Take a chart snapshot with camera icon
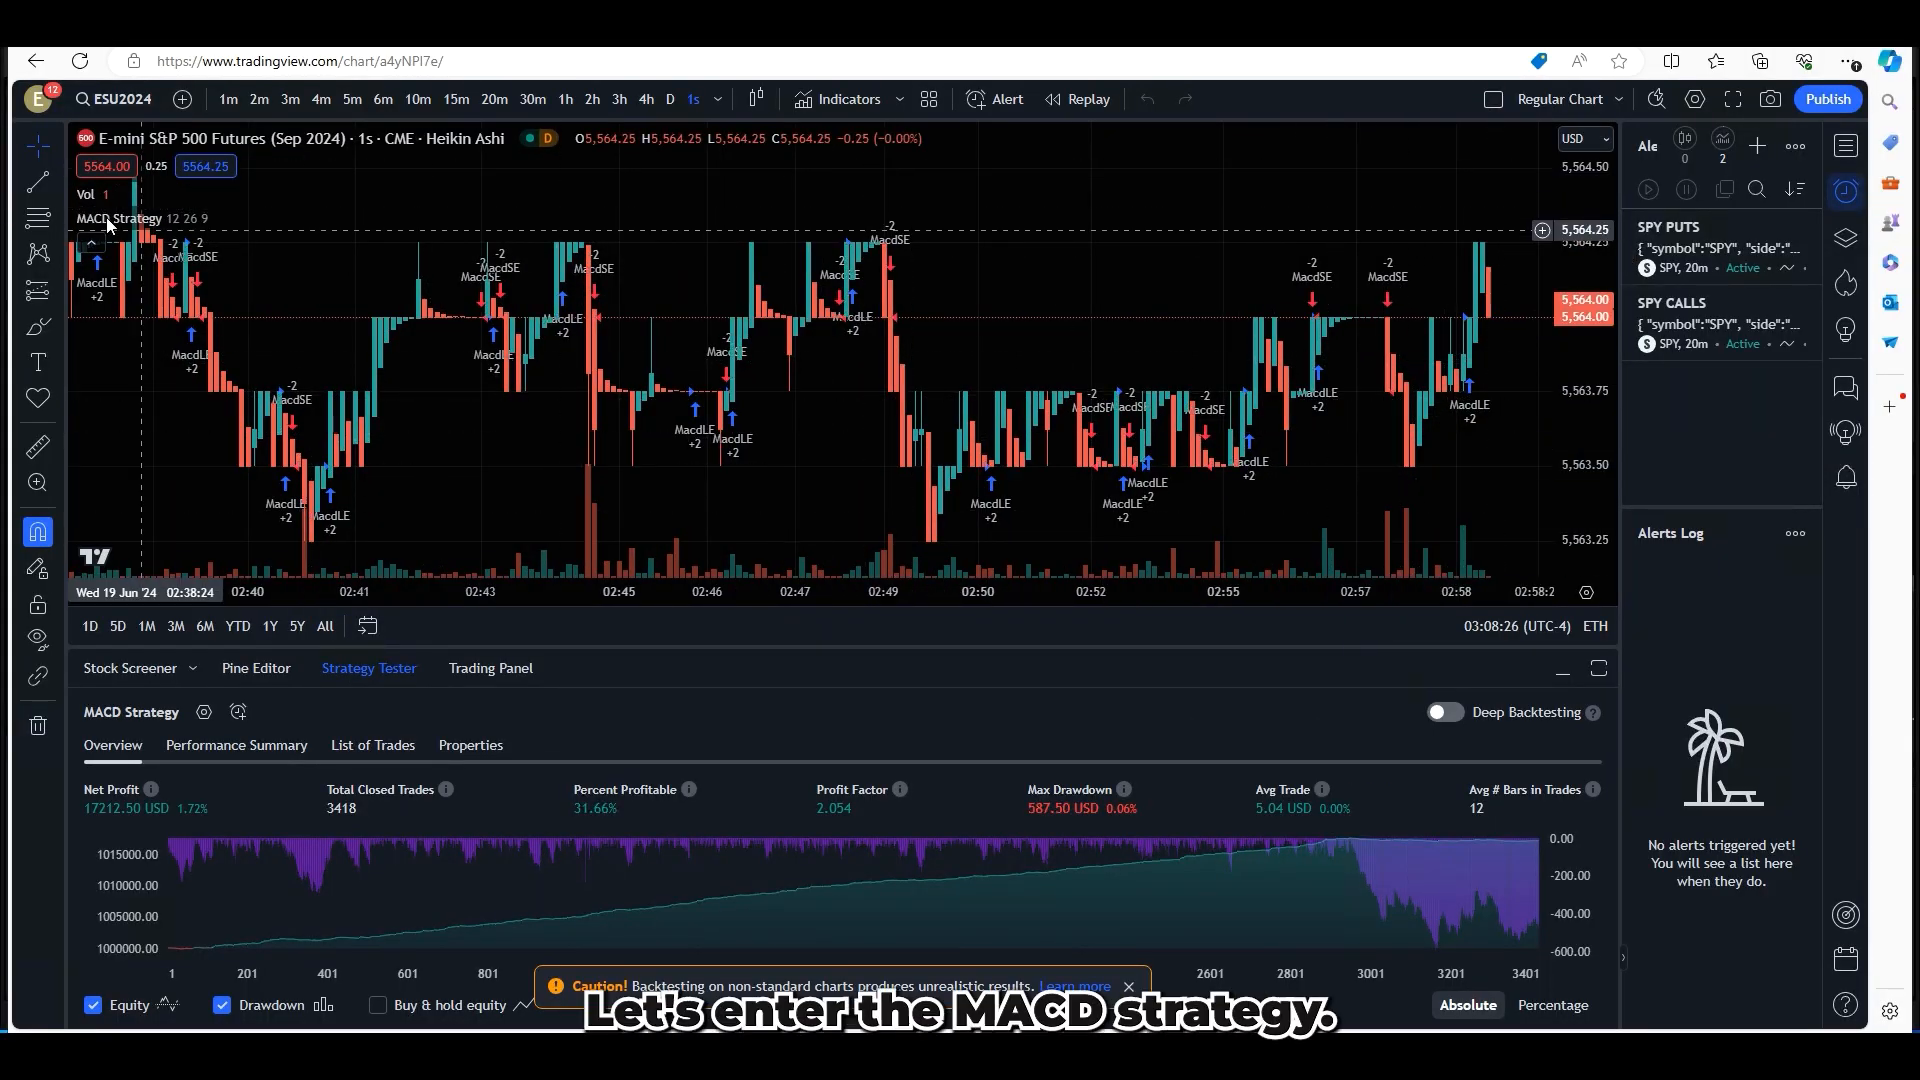The height and width of the screenshot is (1080, 1920). [1771, 99]
